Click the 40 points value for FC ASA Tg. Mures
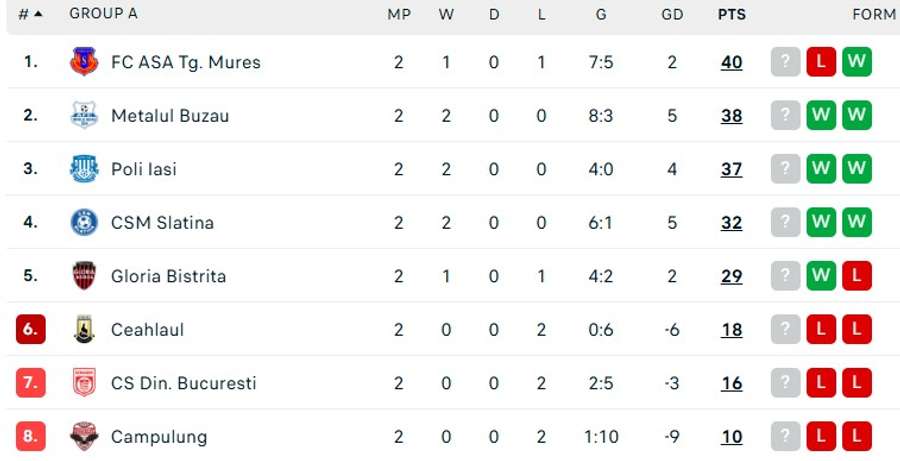900x461 pixels. pyautogui.click(x=731, y=62)
